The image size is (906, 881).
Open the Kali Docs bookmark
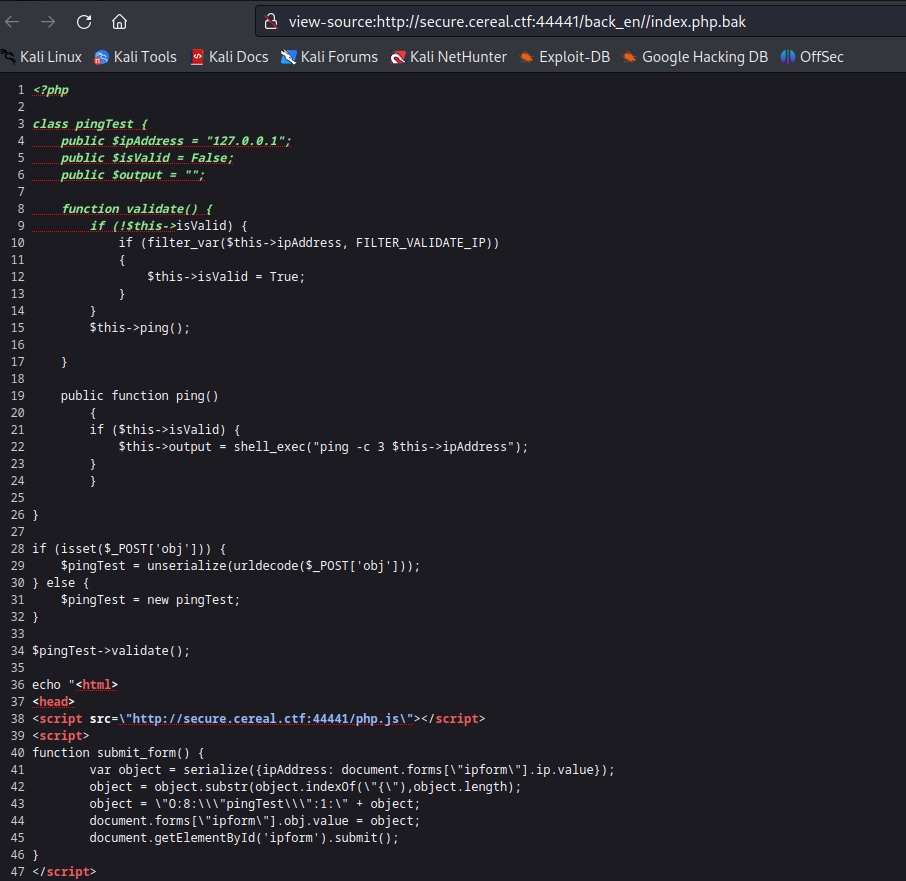[230, 57]
